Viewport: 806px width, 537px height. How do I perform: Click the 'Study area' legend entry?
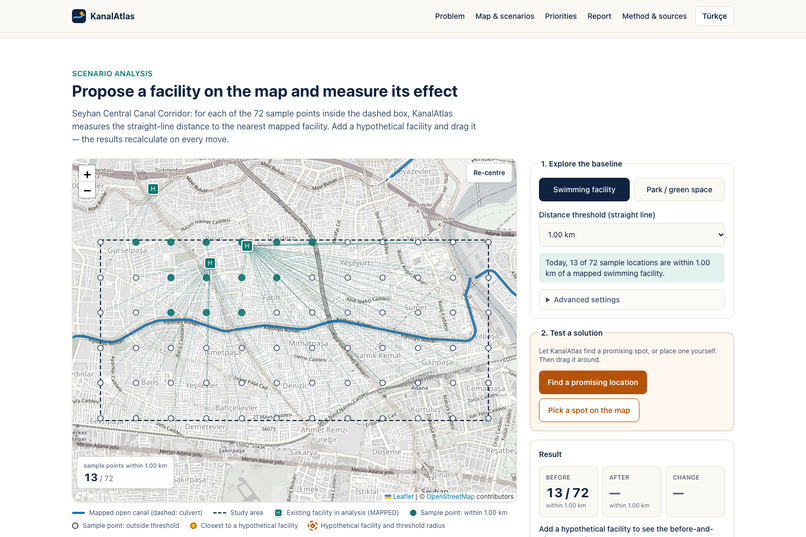(238, 512)
